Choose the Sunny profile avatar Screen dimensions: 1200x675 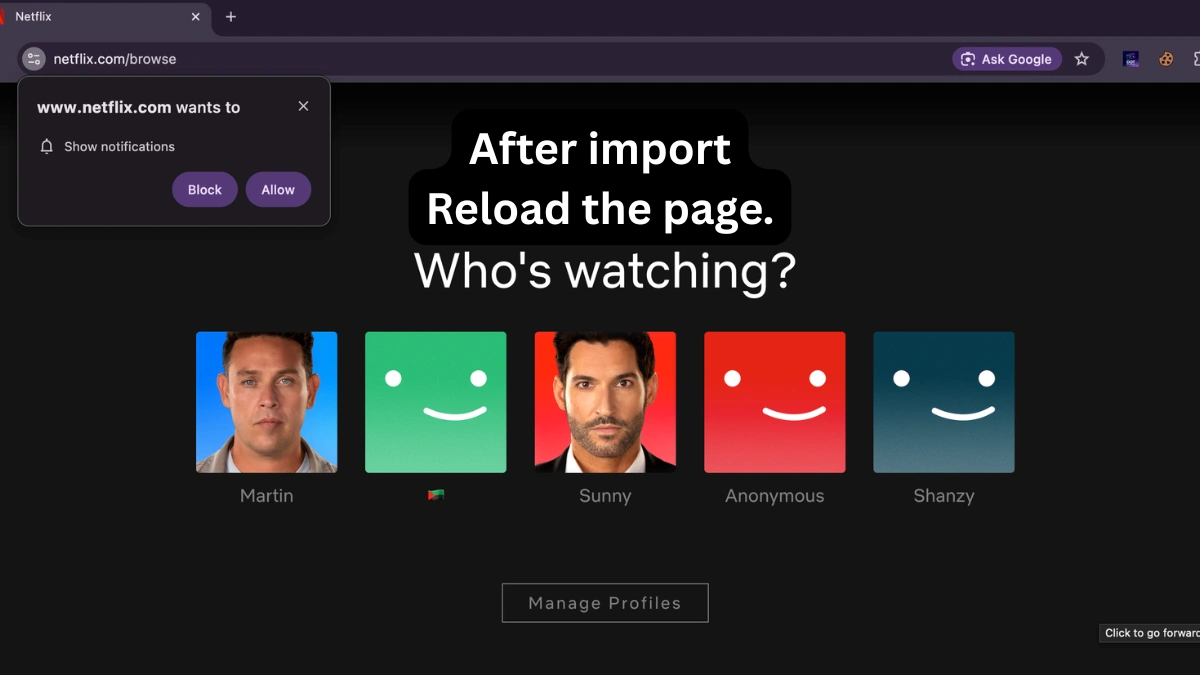(605, 402)
